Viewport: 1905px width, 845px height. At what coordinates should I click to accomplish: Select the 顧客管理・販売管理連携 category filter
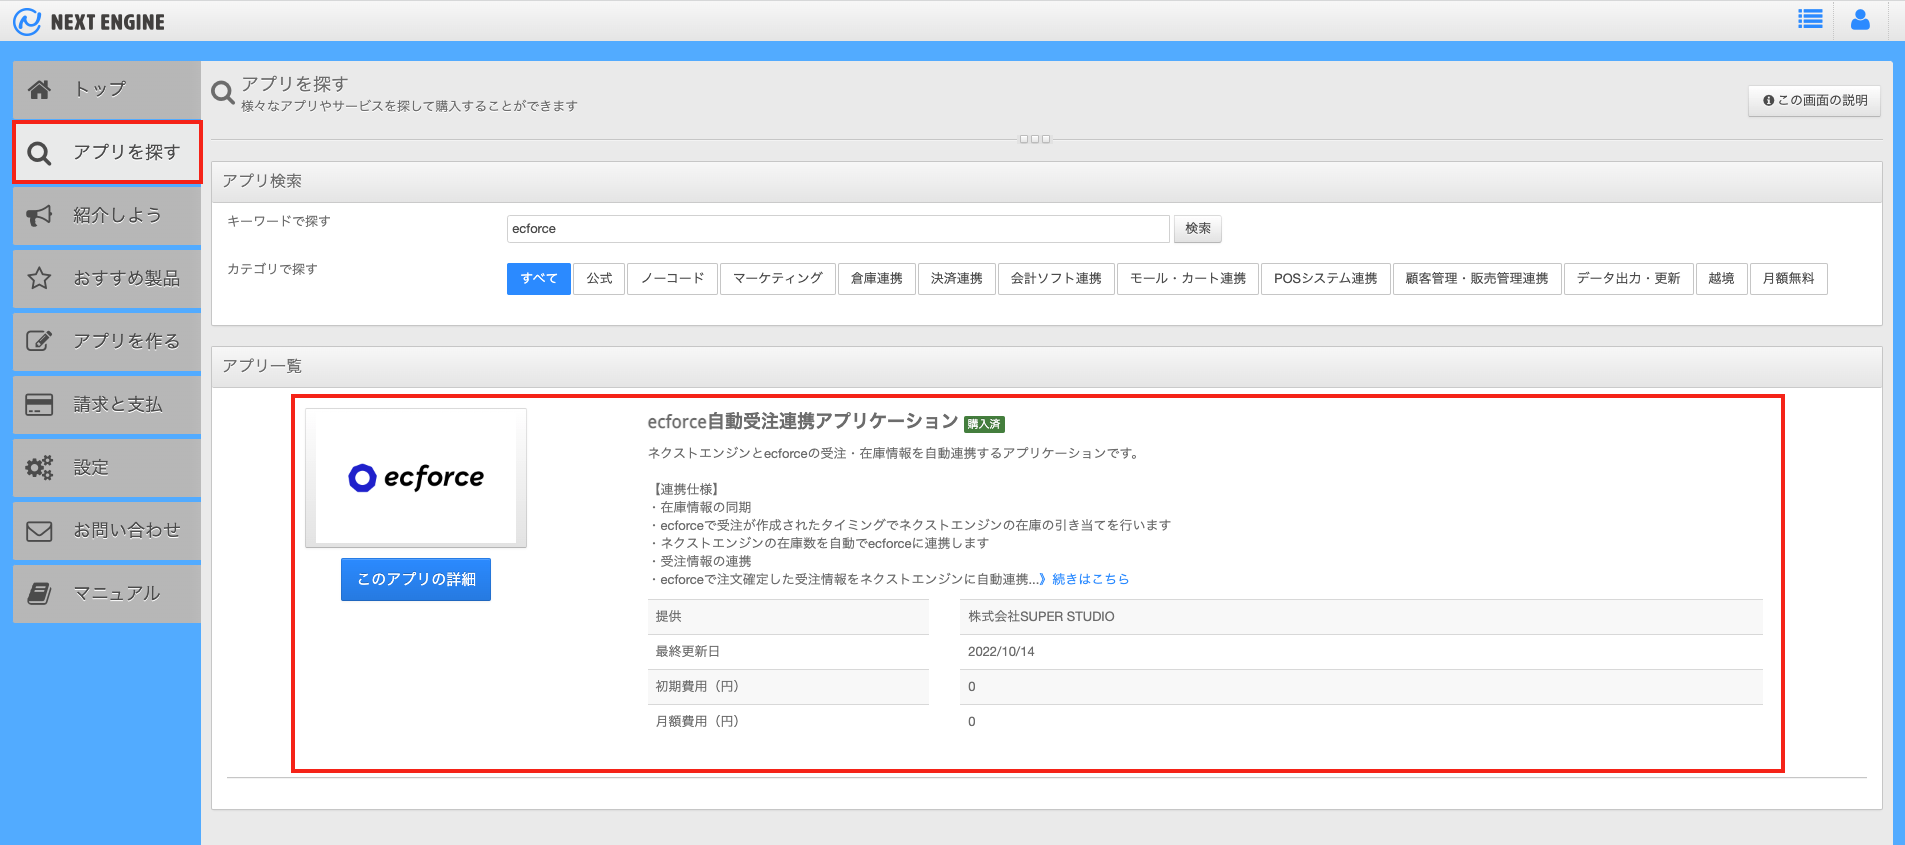pos(1477,279)
